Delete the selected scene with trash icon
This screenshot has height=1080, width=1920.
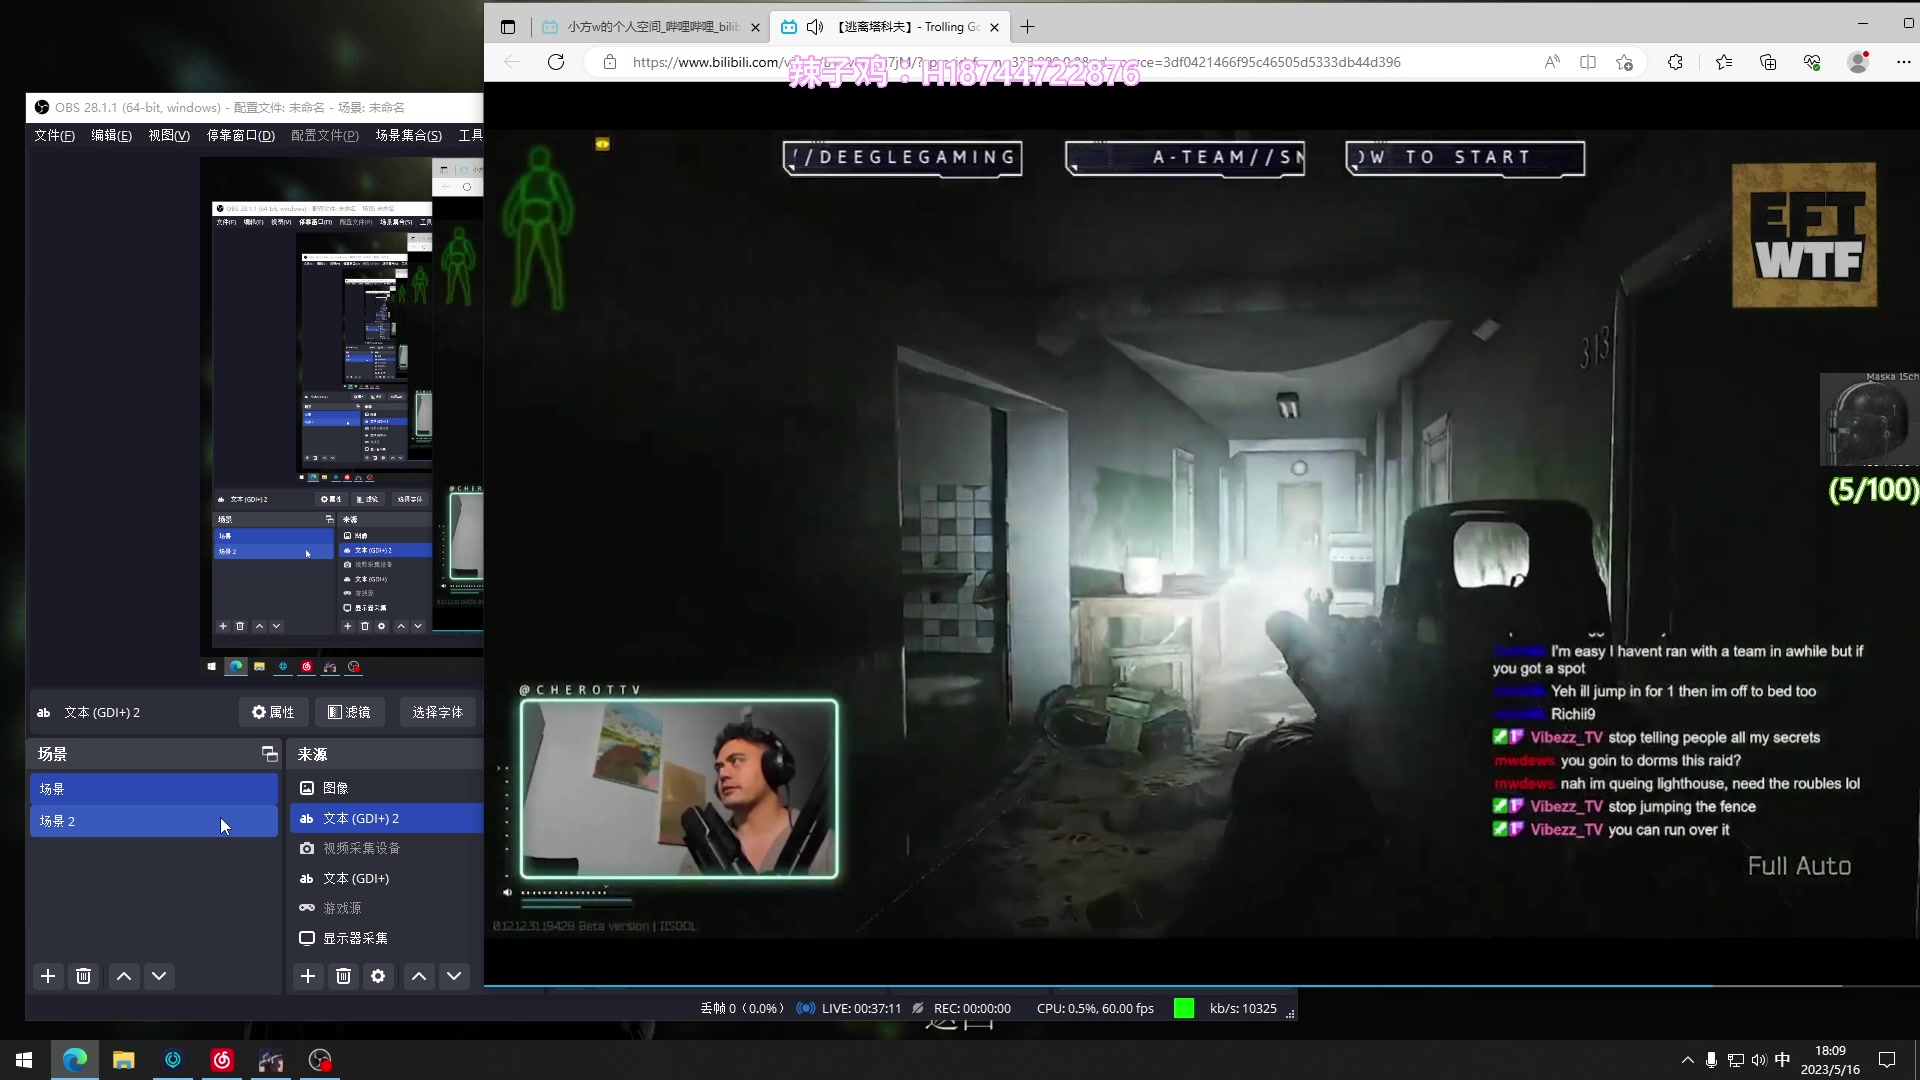tap(84, 976)
